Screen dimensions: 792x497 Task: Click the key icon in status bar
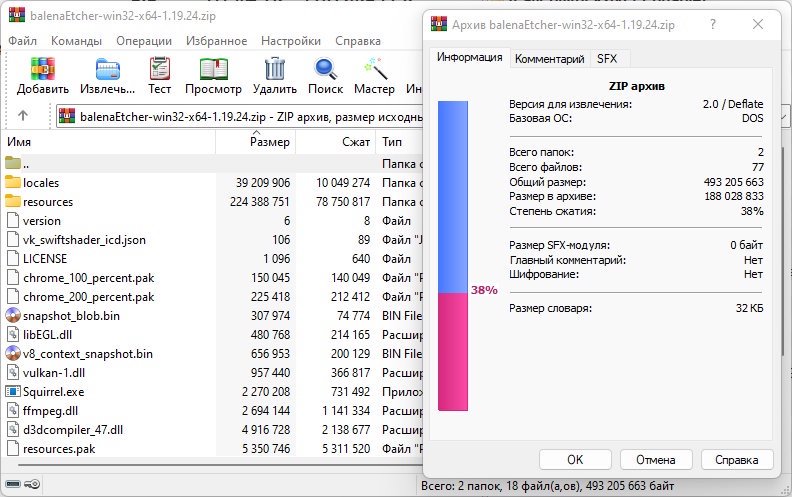[32, 484]
